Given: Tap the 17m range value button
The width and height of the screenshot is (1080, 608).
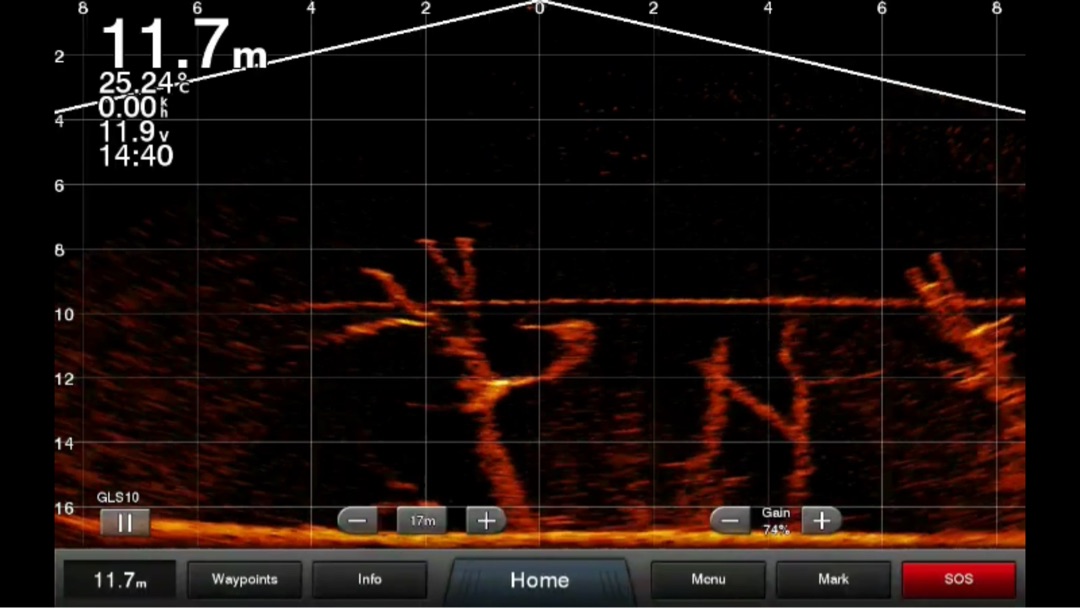Looking at the screenshot, I should (x=422, y=520).
